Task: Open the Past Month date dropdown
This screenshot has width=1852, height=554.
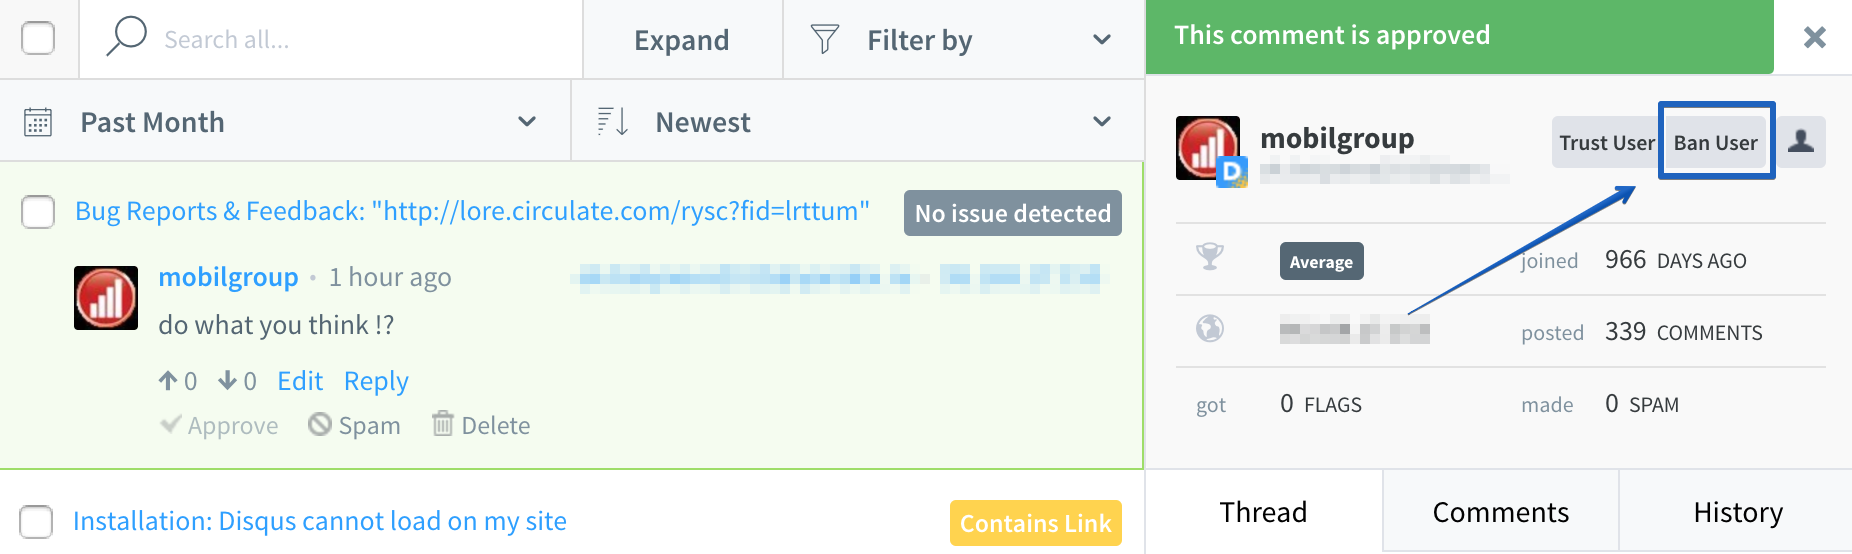Action: coord(285,122)
